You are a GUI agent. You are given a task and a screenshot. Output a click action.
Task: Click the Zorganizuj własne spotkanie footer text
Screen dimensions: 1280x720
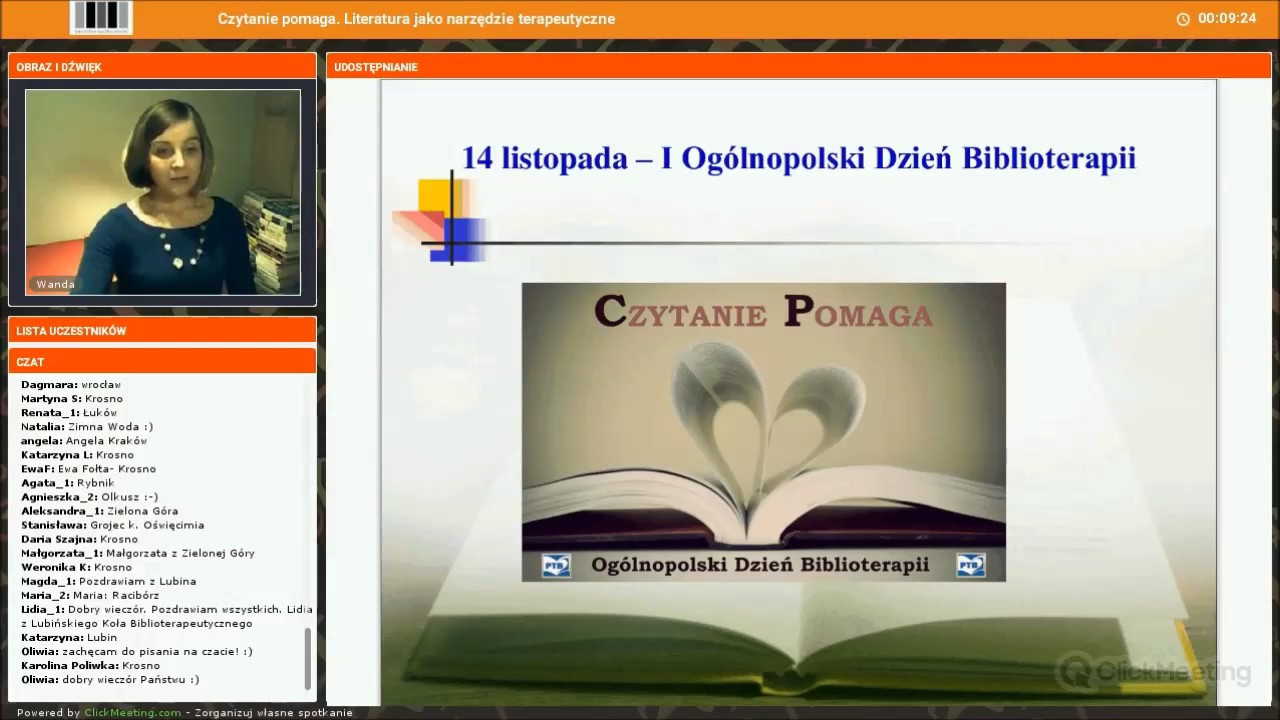tap(274, 713)
